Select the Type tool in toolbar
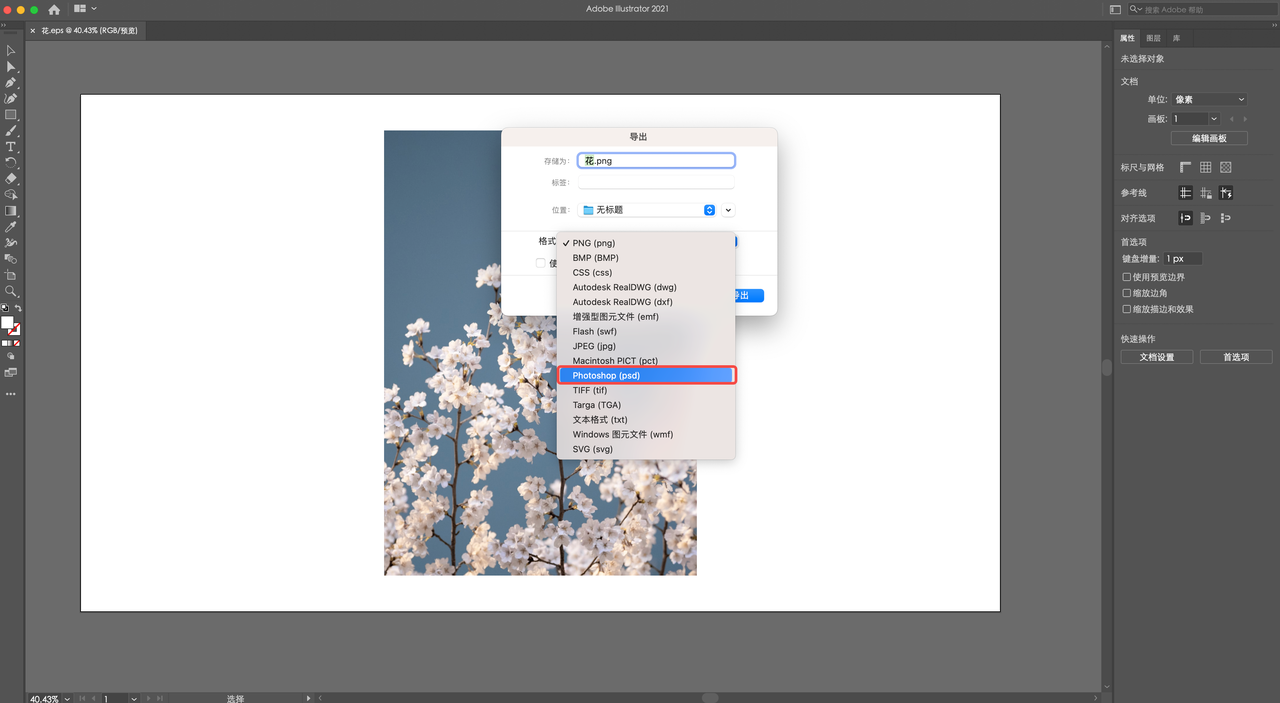 11,147
